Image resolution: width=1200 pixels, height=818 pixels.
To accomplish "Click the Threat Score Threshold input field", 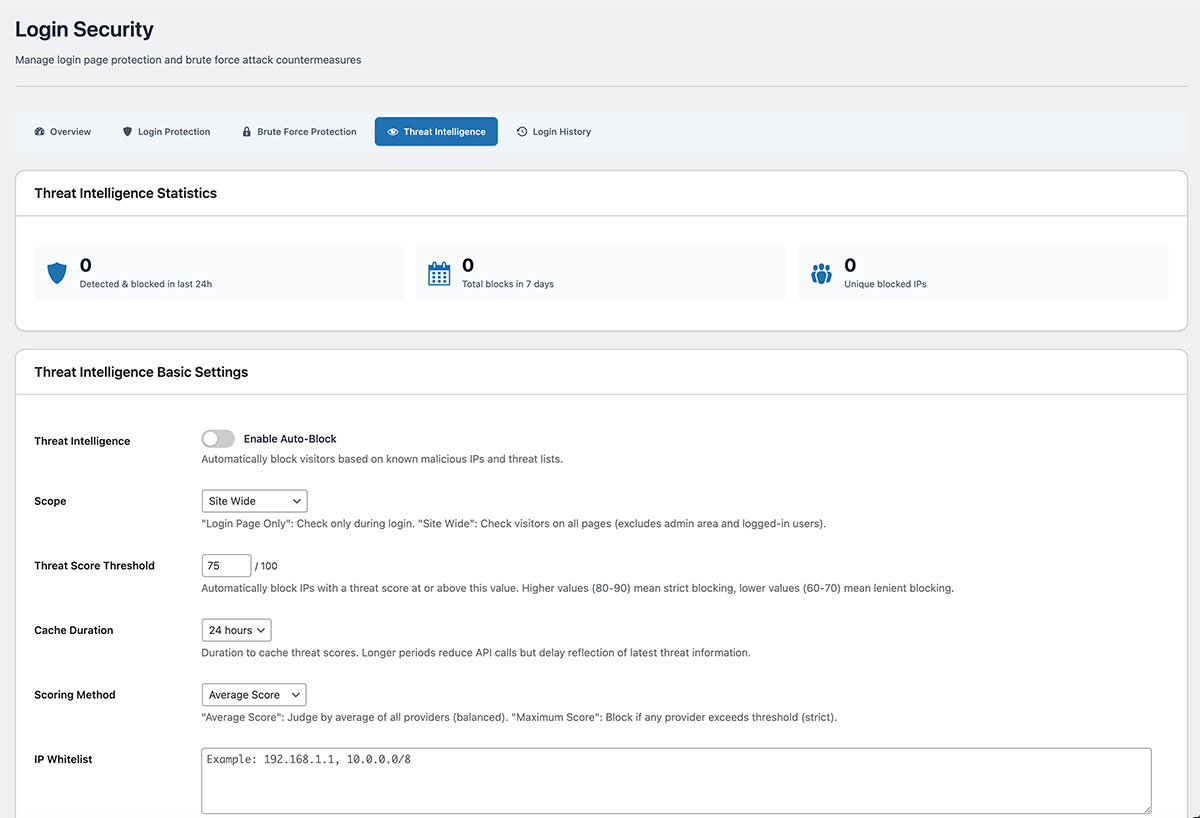I will coord(226,566).
